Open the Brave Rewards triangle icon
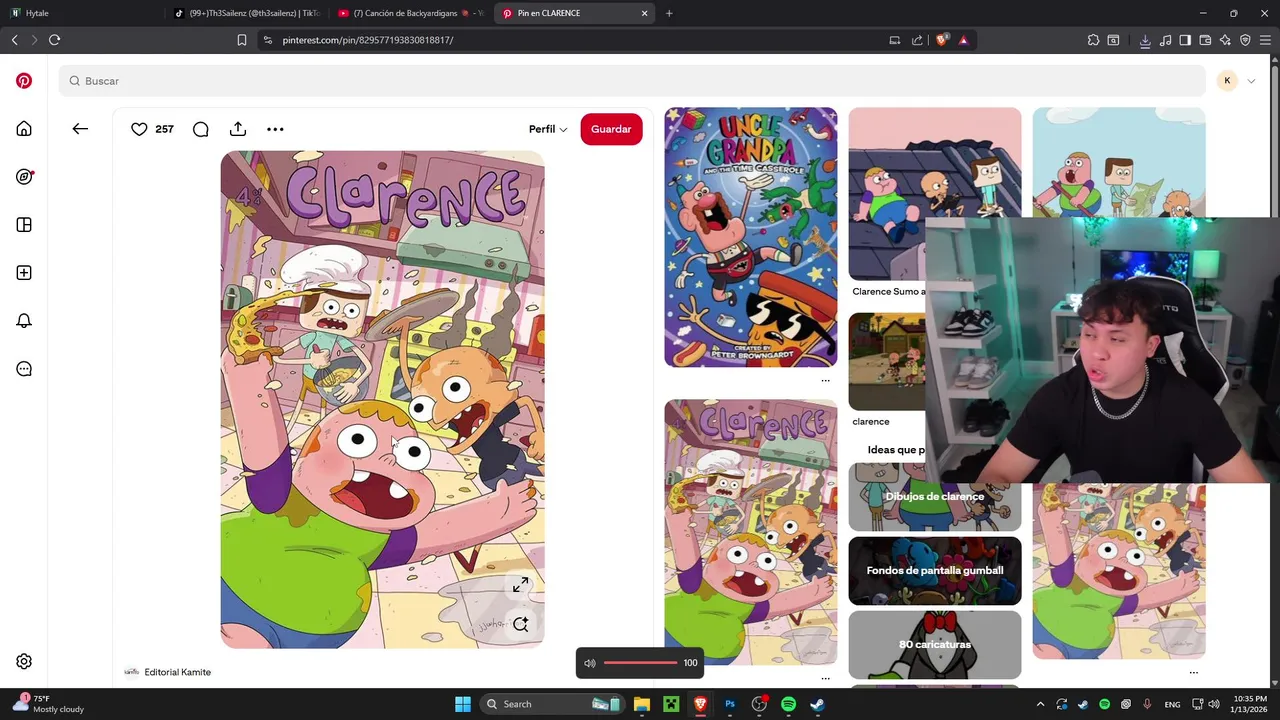This screenshot has height=720, width=1280. pyautogui.click(x=963, y=40)
